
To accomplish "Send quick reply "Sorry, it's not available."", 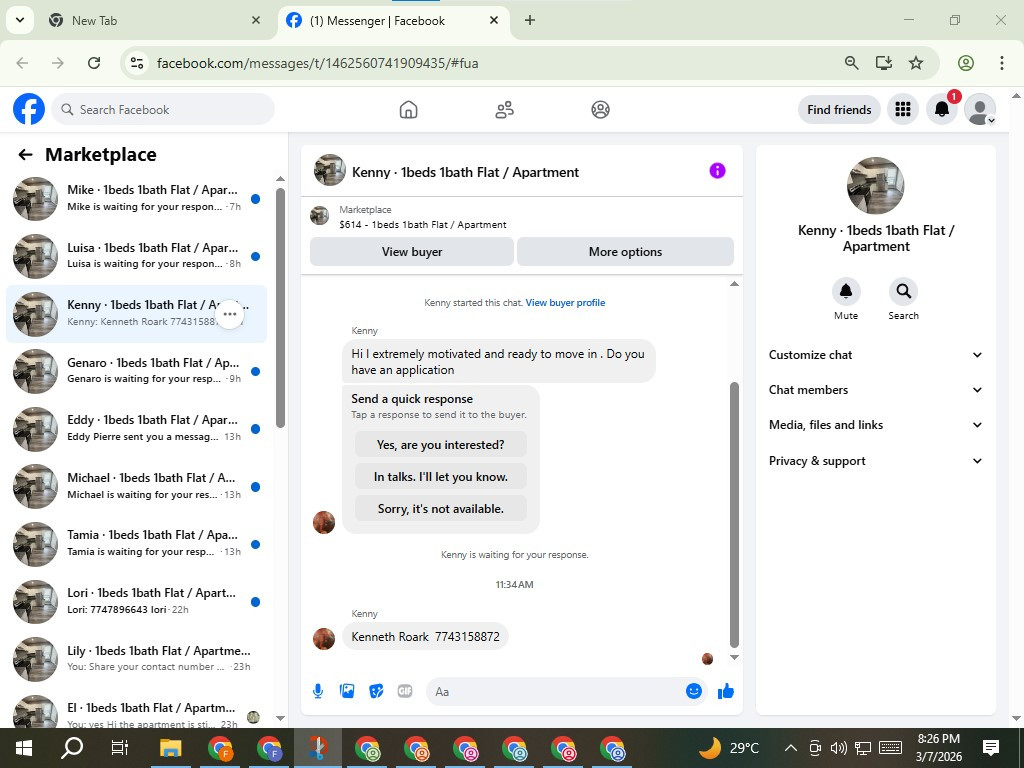I will click(441, 509).
